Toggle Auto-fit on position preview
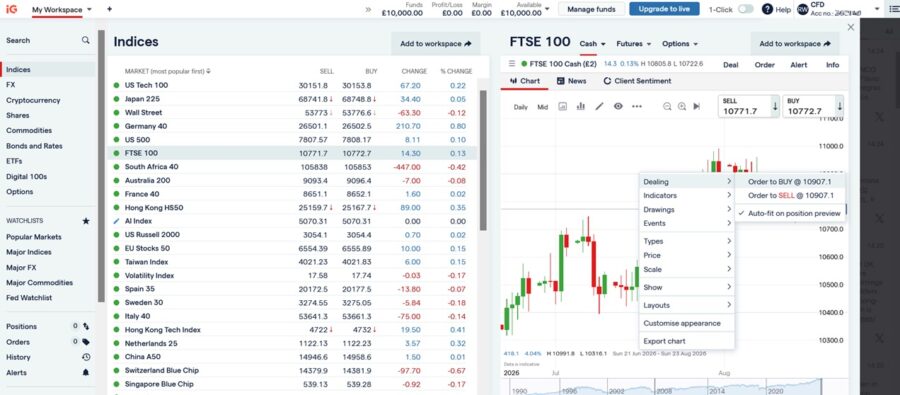The height and width of the screenshot is (395, 900). 790,213
